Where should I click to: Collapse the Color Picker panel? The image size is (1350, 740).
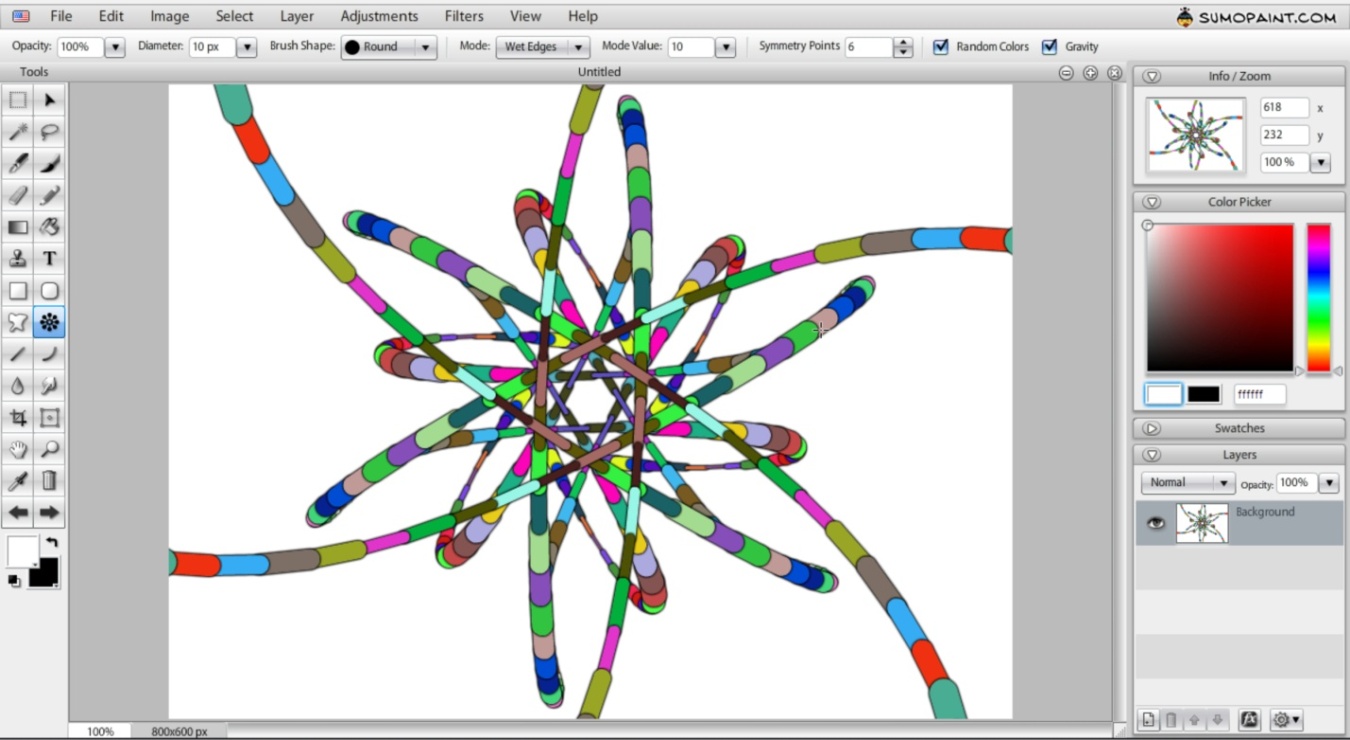pos(1151,202)
